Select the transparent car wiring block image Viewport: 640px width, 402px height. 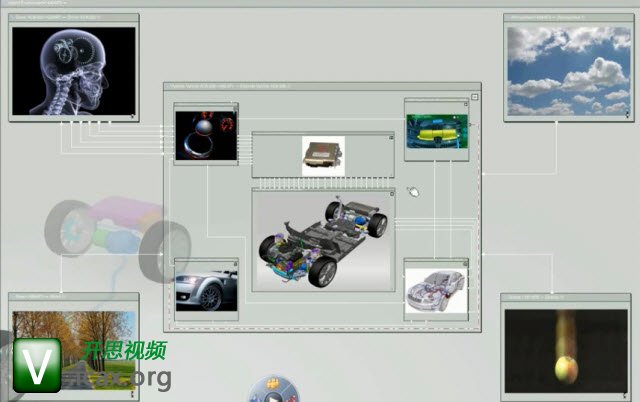pos(436,291)
